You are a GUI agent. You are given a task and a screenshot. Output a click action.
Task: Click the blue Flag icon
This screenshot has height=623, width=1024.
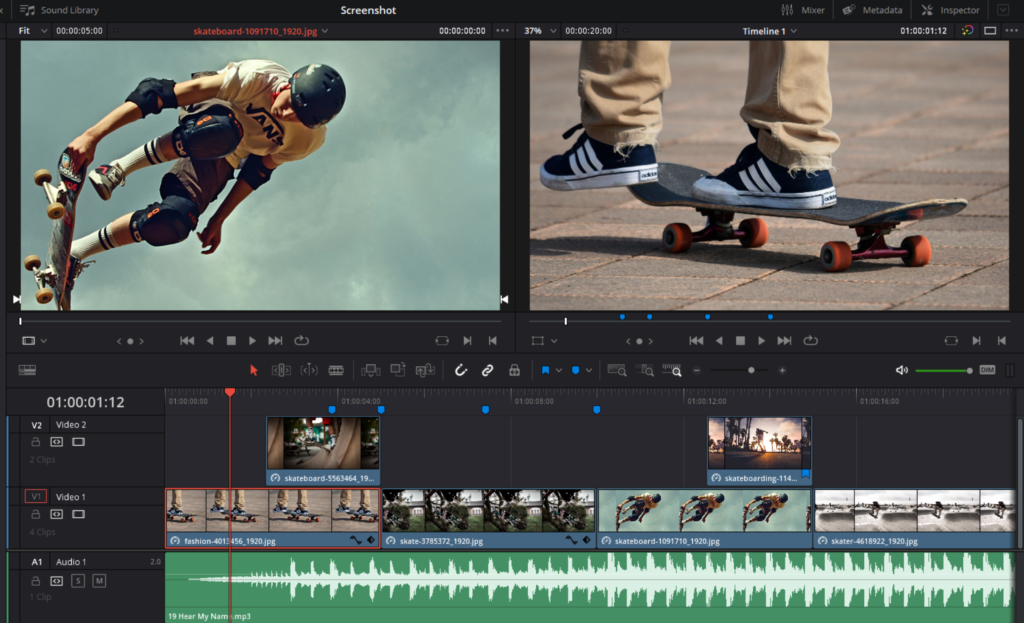point(546,370)
